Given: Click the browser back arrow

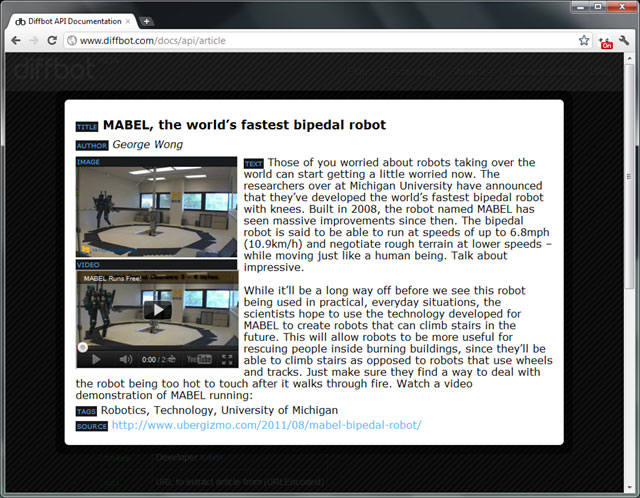Looking at the screenshot, I should click(x=15, y=41).
